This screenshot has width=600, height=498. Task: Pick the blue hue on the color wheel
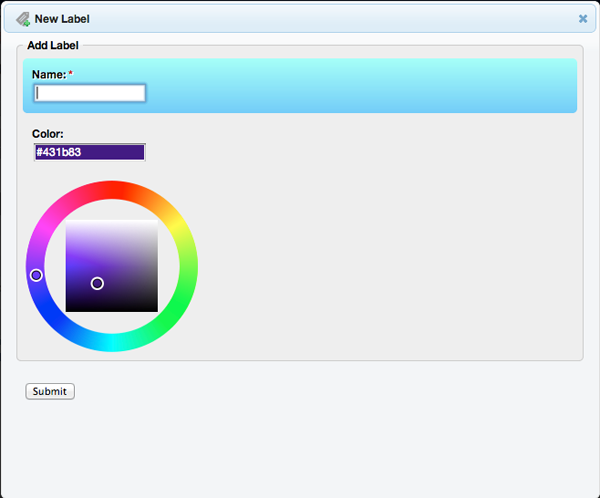(x=46, y=304)
